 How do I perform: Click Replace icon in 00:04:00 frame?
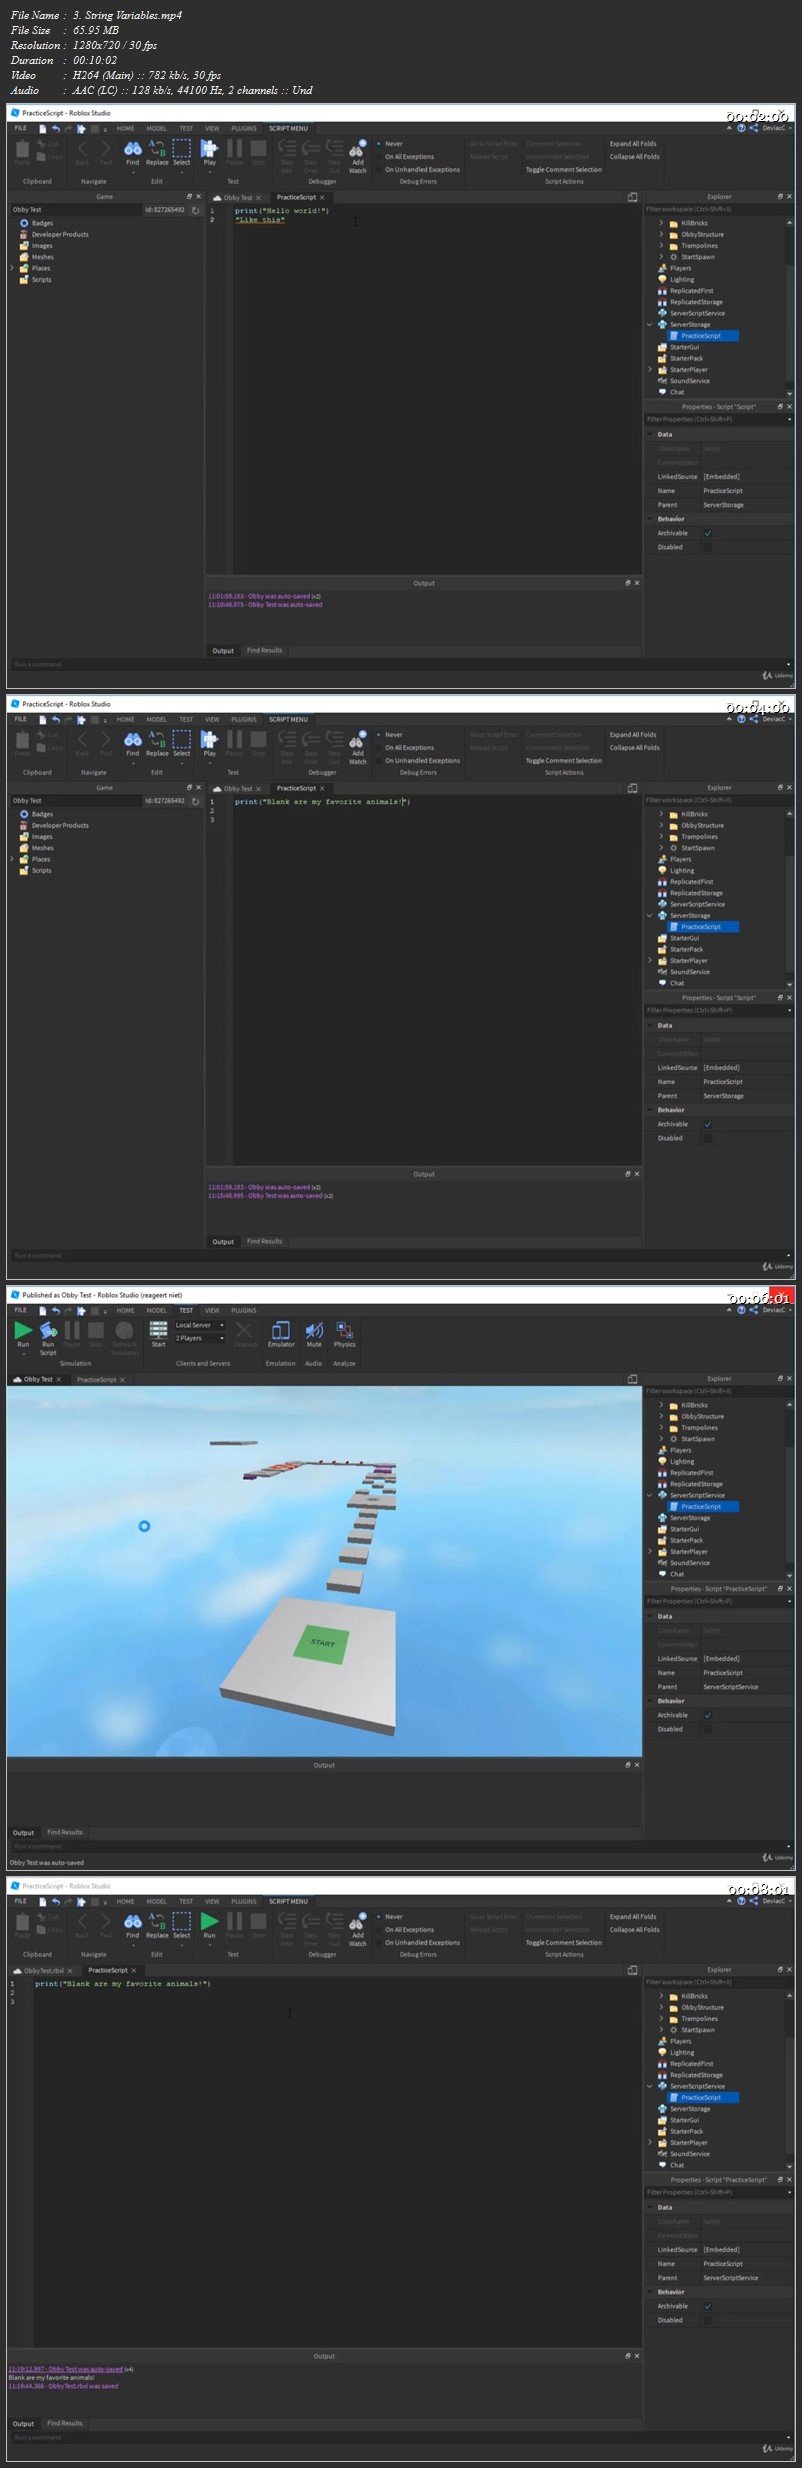(x=157, y=740)
